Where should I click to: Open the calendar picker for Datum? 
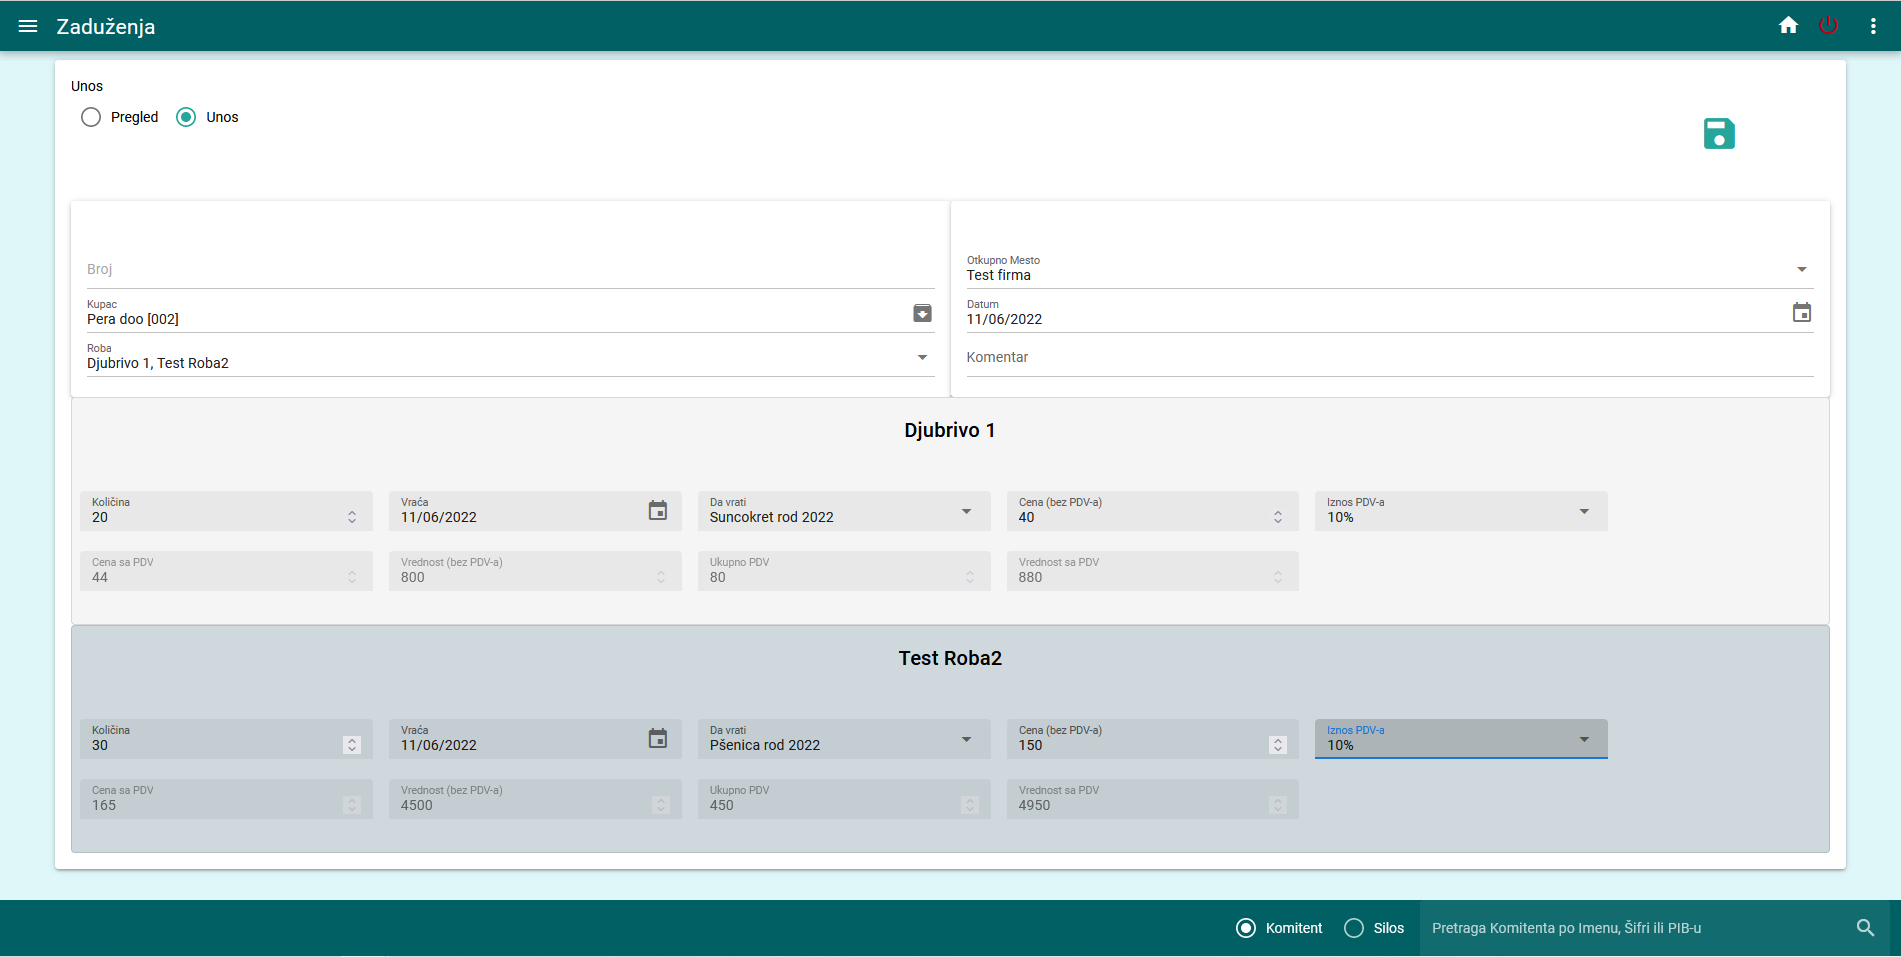[x=1802, y=312]
